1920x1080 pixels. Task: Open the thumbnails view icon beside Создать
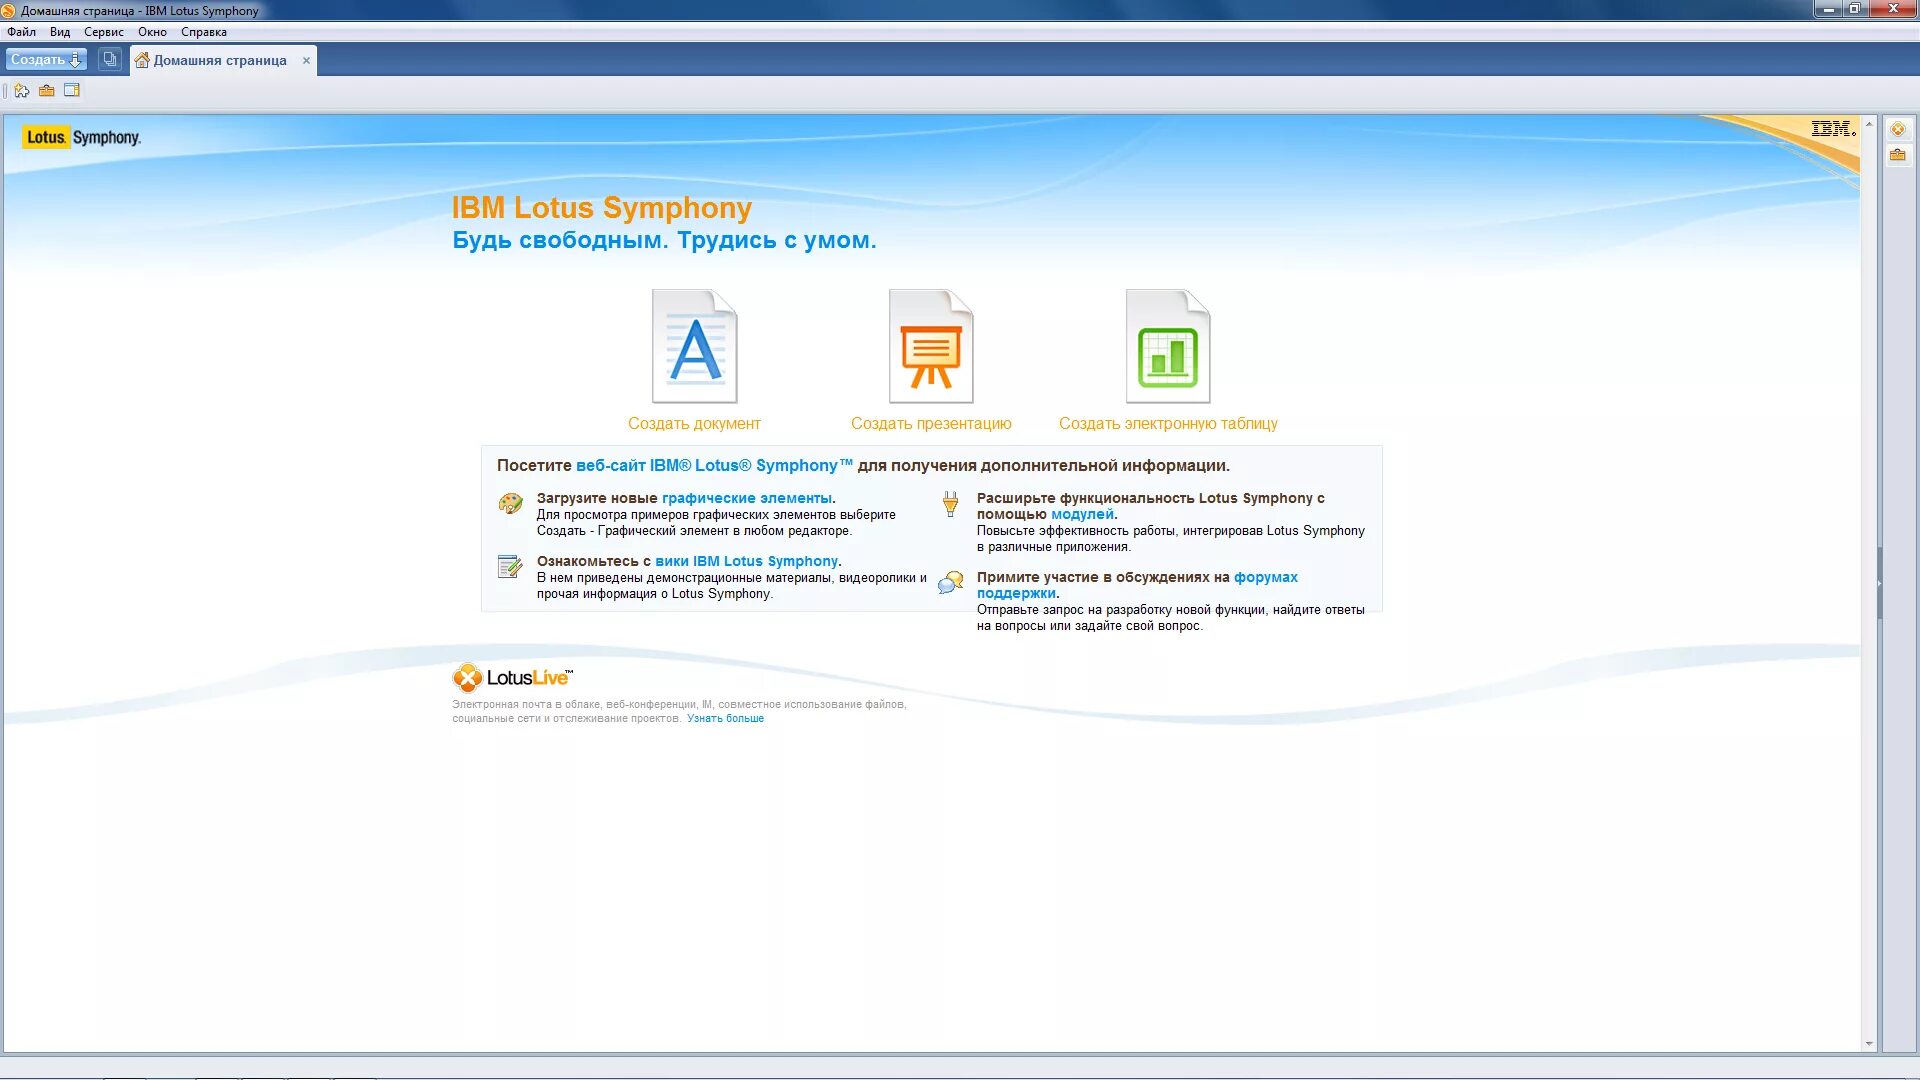(110, 60)
